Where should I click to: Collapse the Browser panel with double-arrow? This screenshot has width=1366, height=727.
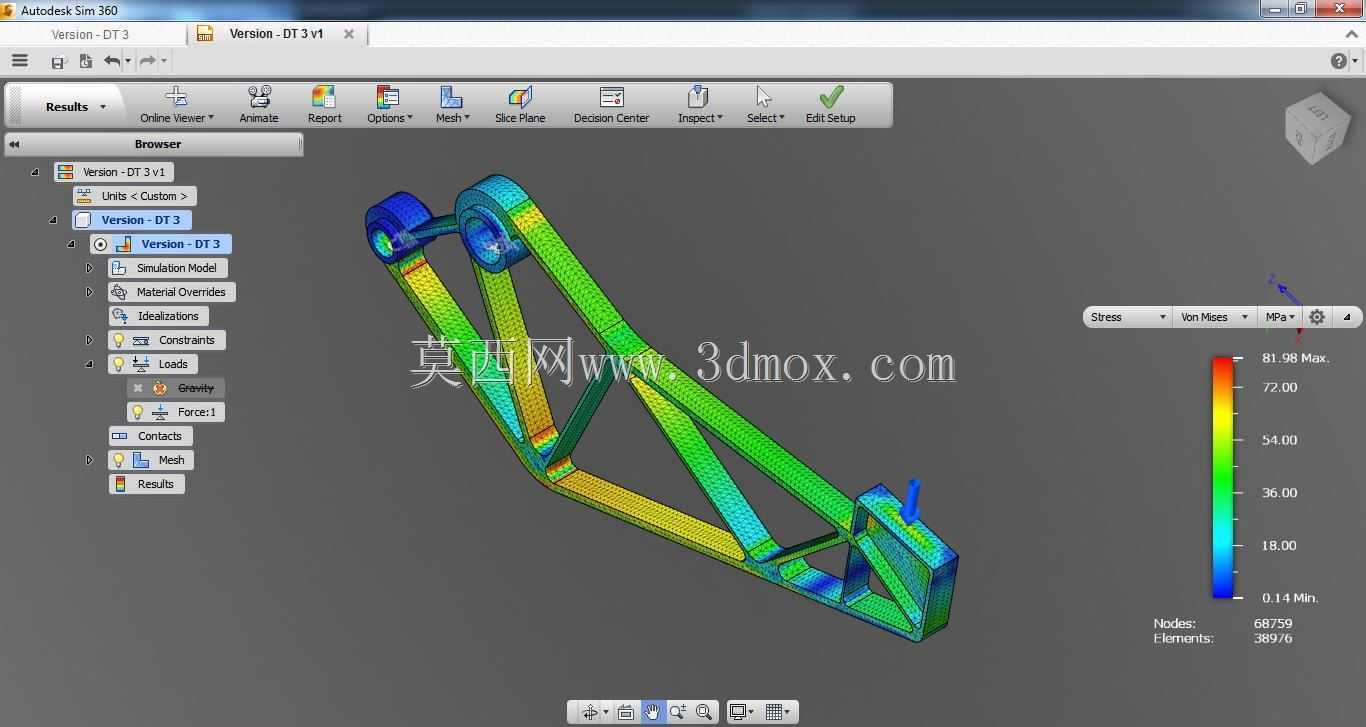14,144
